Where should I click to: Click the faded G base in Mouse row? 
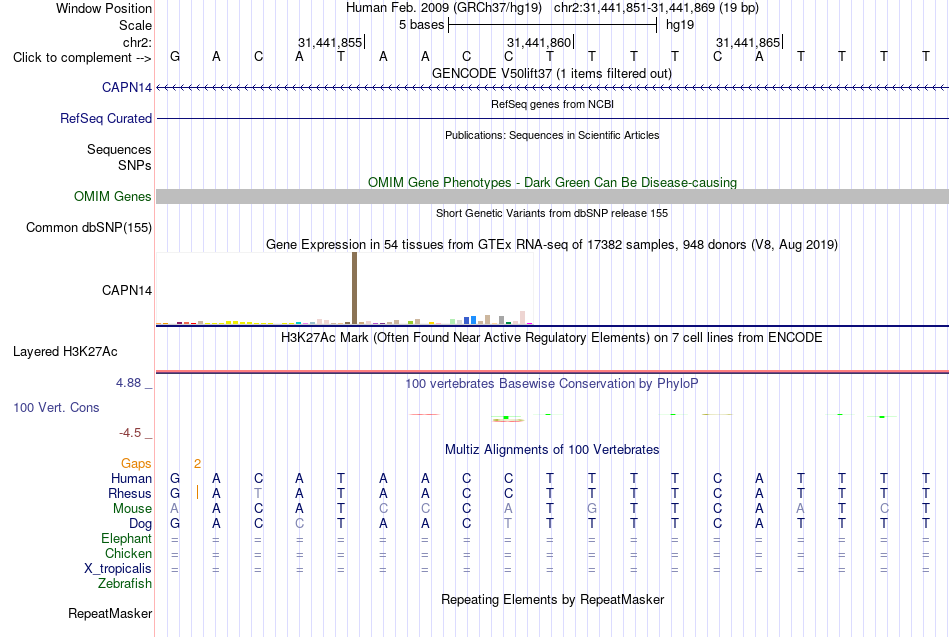click(592, 509)
